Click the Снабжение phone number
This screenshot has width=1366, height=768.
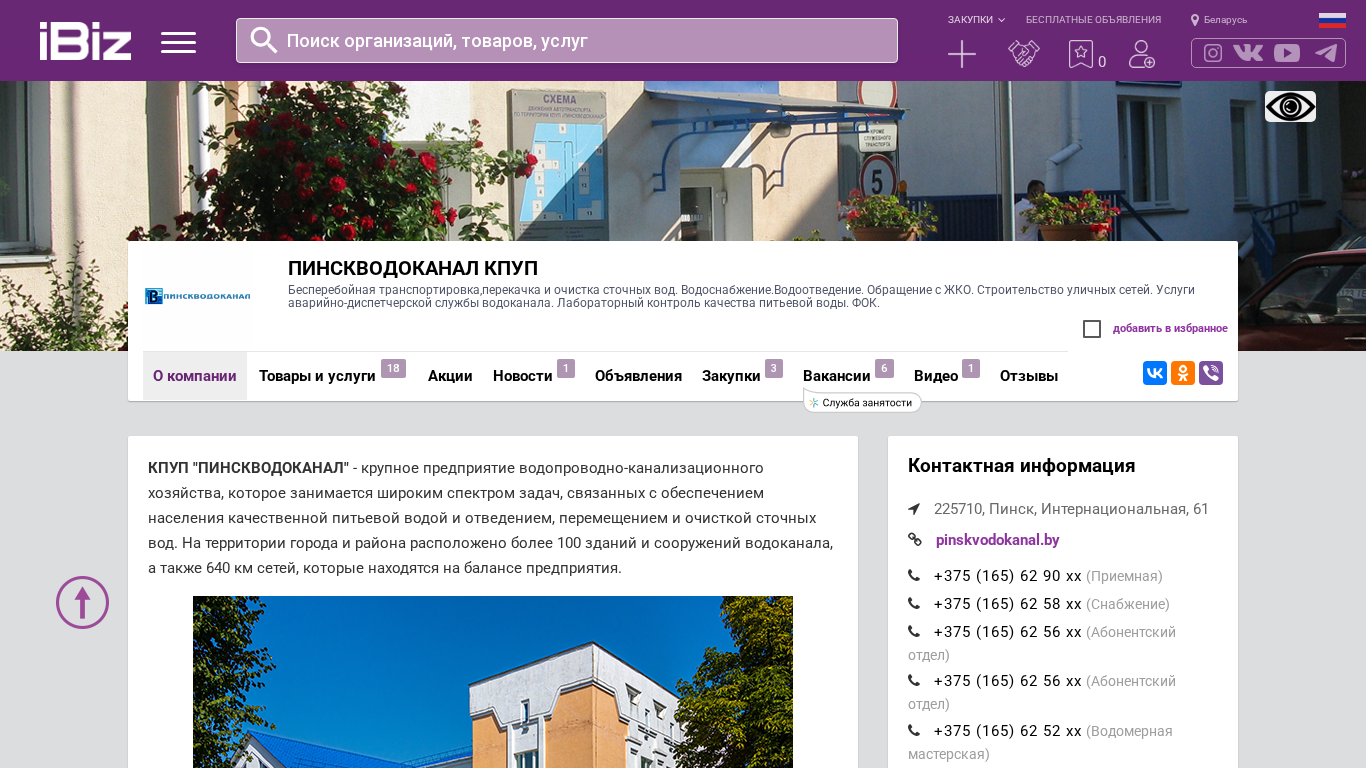click(x=1007, y=604)
